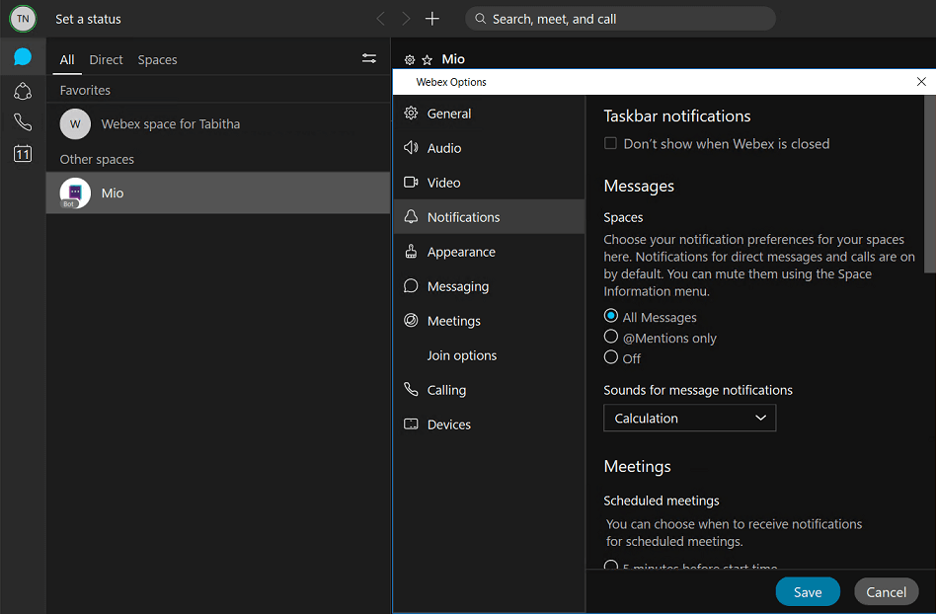Click the Search, meet, and call field
Screen dimensions: 936x614
[x=619, y=18]
